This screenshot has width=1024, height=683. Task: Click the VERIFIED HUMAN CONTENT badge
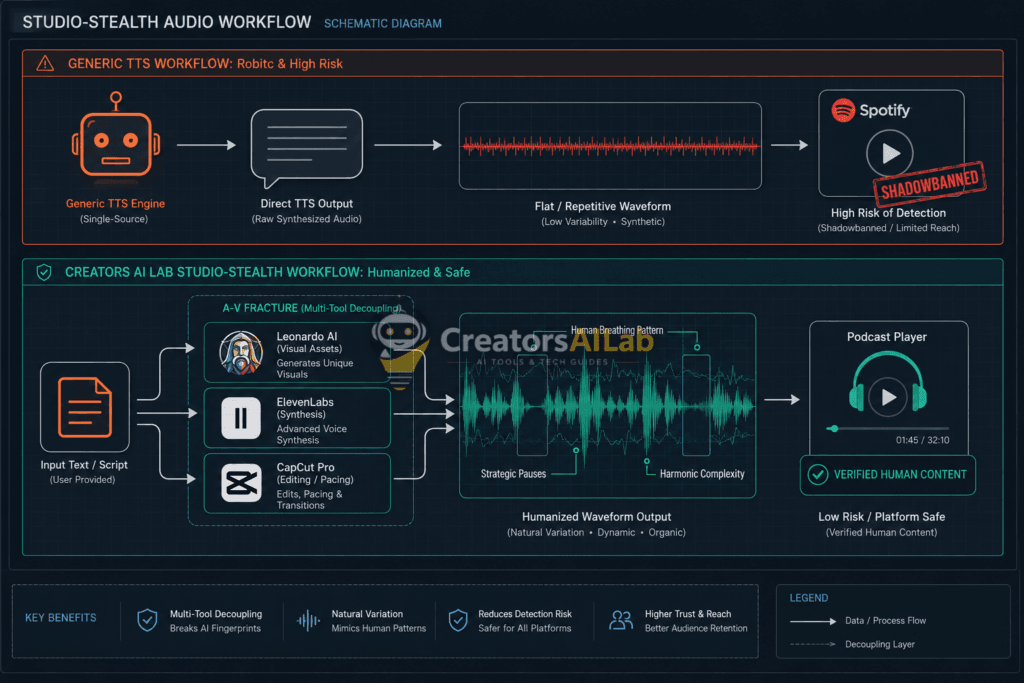888,475
